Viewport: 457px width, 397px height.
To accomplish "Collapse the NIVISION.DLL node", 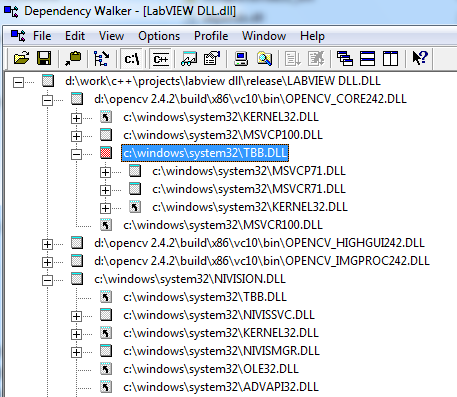I will 47,280.
